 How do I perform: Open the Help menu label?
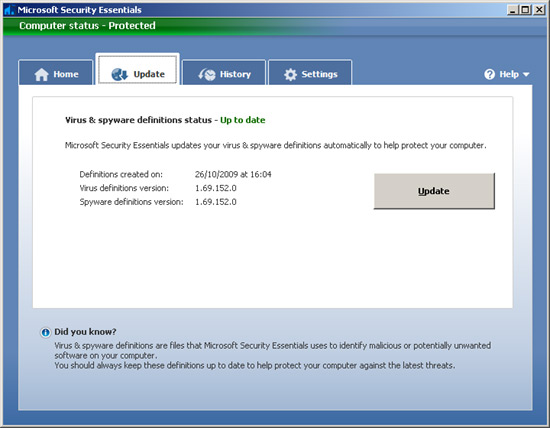coord(509,74)
